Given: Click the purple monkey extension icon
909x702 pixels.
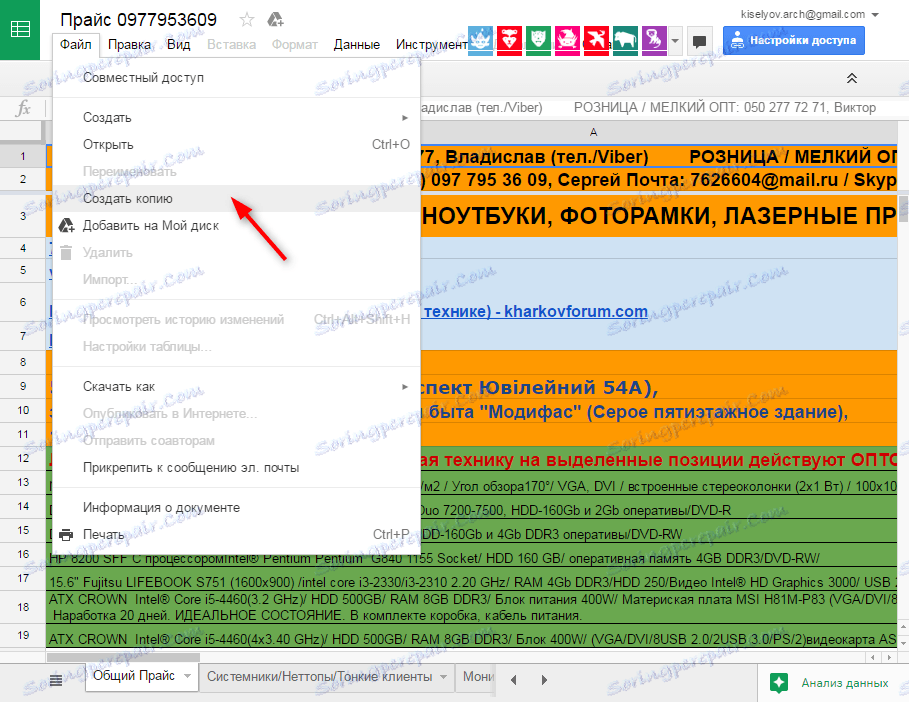Looking at the screenshot, I should pos(653,40).
